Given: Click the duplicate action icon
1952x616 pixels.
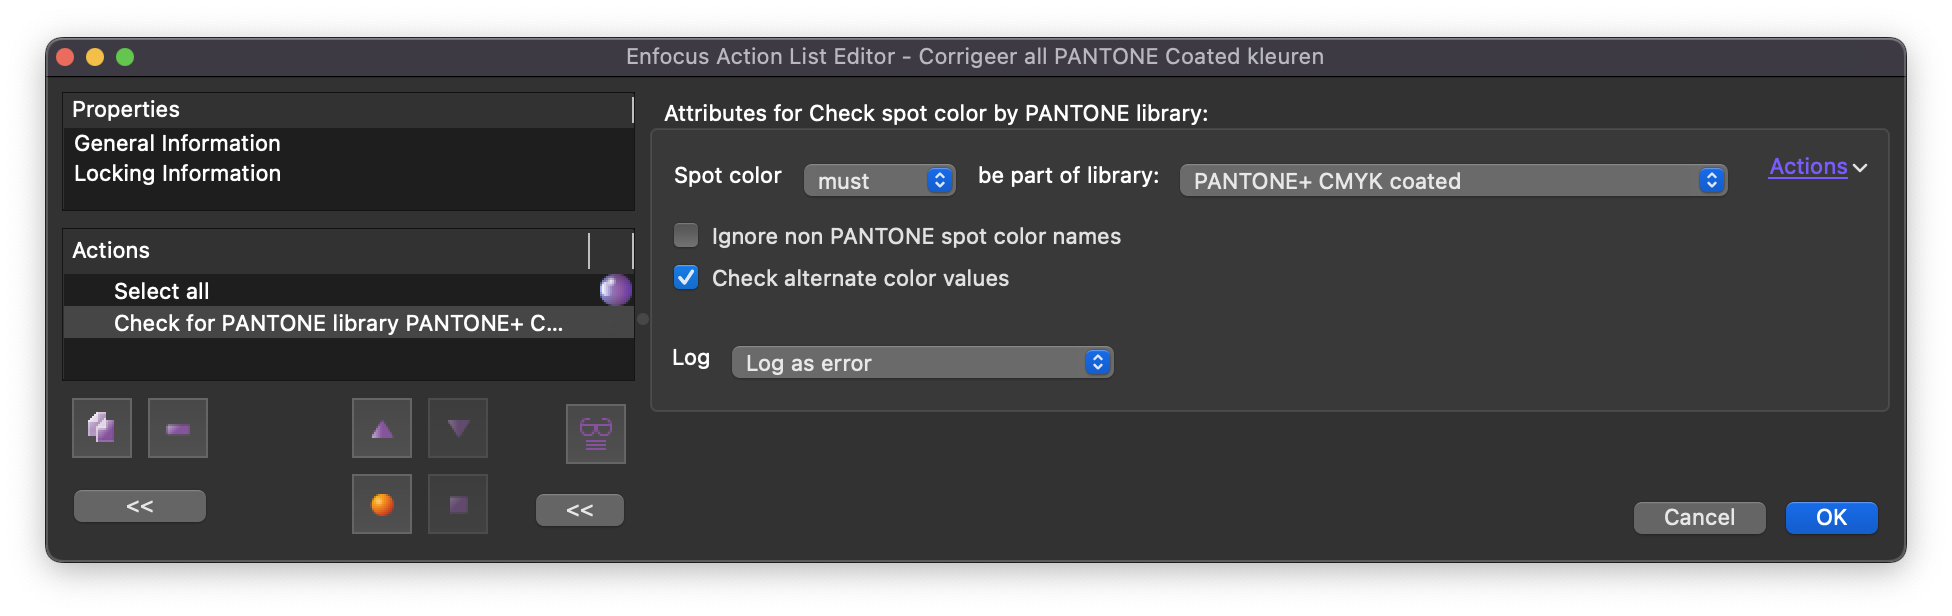Looking at the screenshot, I should pyautogui.click(x=102, y=428).
